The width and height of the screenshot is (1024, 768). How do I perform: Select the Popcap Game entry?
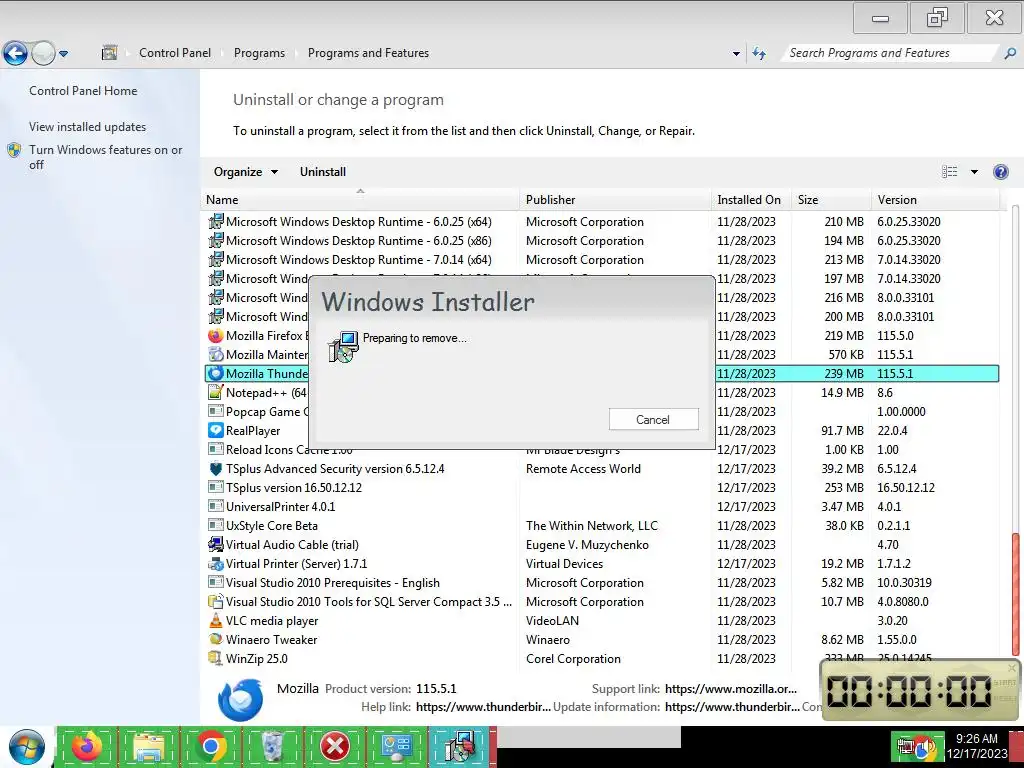click(x=601, y=411)
